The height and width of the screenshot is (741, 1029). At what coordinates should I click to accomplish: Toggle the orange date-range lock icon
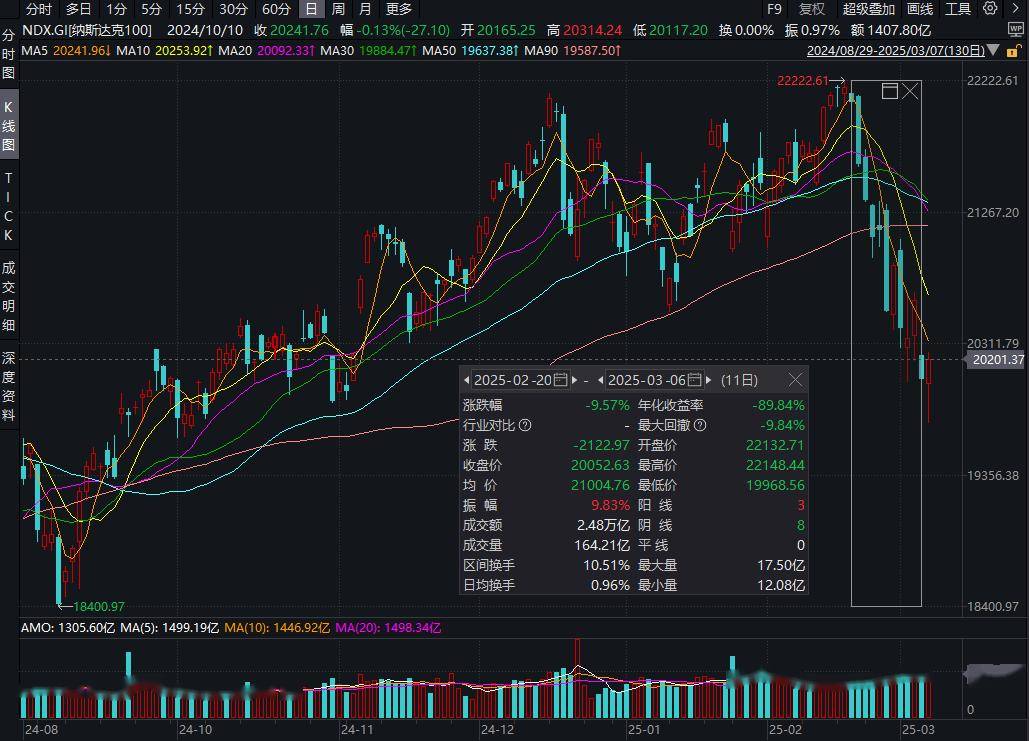pyautogui.click(x=1013, y=51)
